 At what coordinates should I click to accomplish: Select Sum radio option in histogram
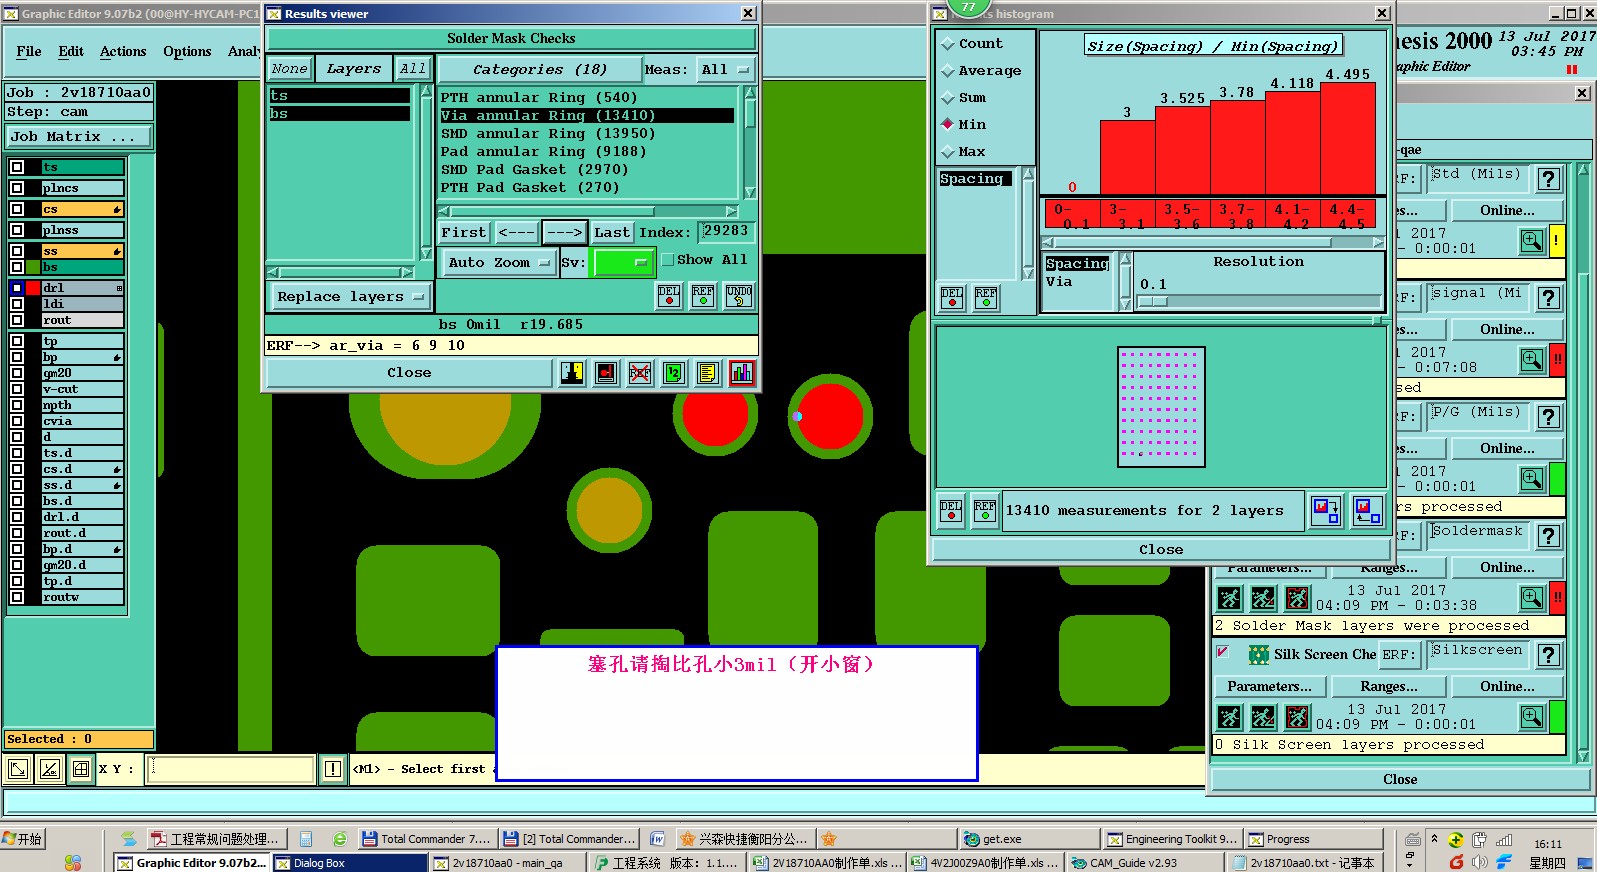(x=948, y=98)
